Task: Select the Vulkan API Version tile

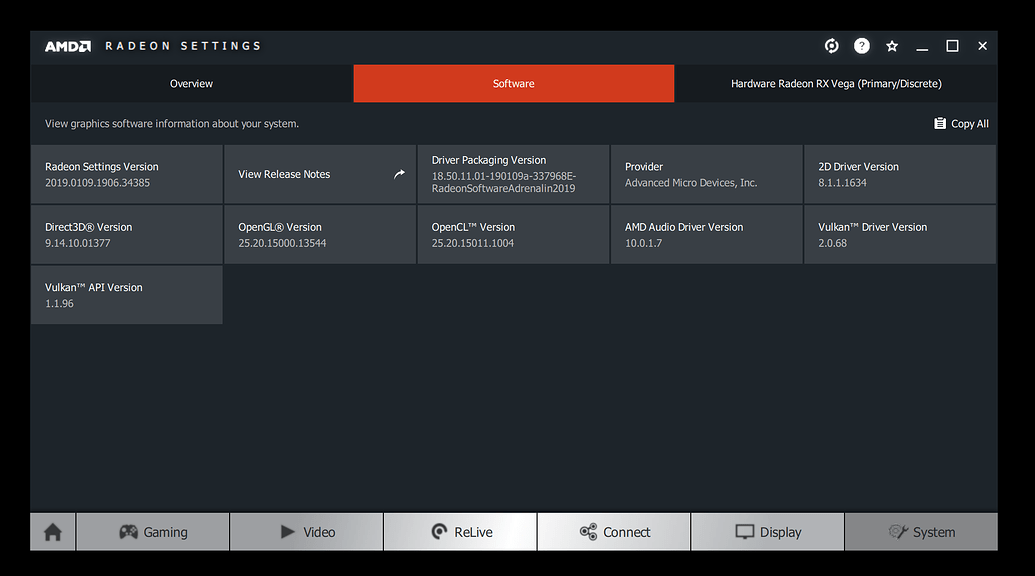Action: 127,295
